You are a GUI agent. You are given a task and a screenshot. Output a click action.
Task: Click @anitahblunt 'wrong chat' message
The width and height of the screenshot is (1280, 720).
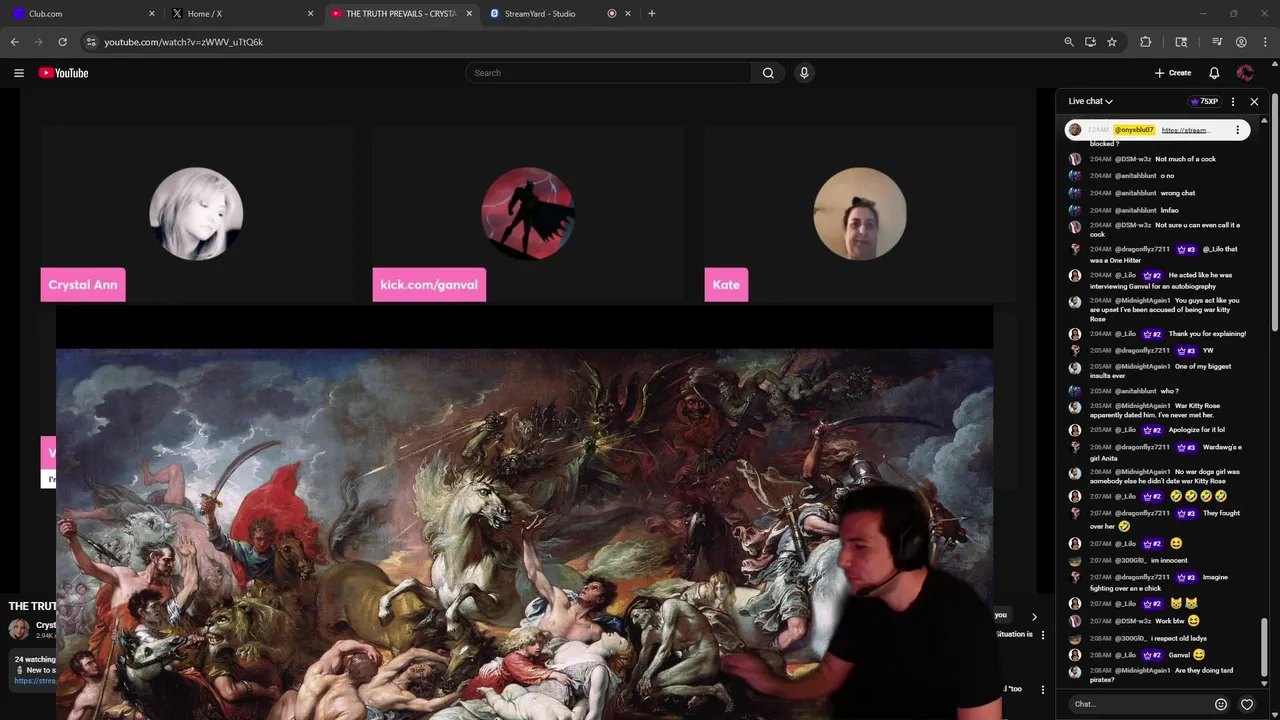click(x=1177, y=193)
